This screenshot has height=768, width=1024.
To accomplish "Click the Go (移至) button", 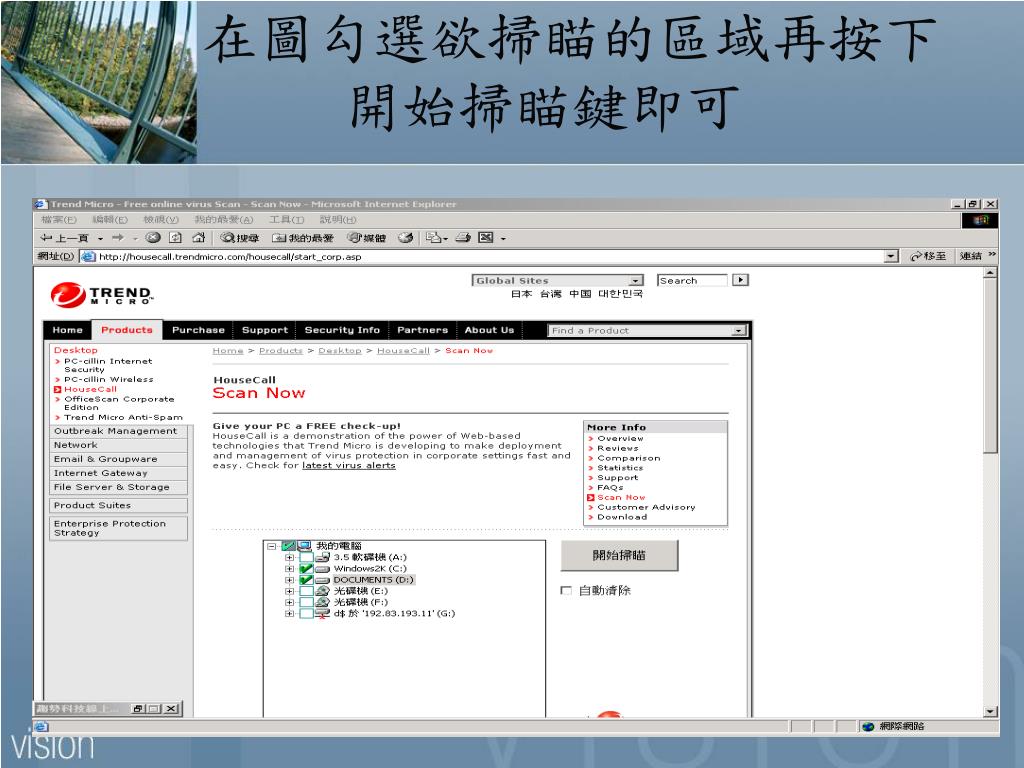I will [x=928, y=256].
